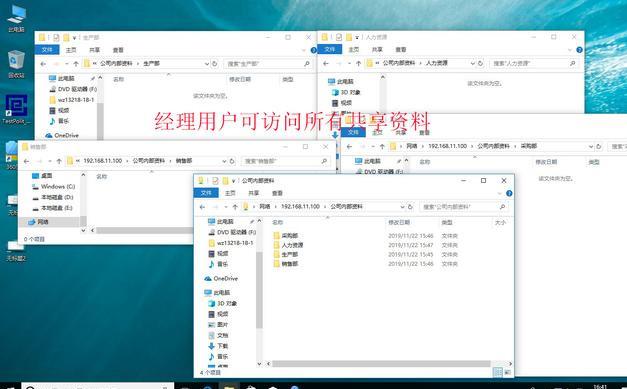Select 本地磁盘 (D:) in 销售部 navigation pane
The height and width of the screenshot is (389, 627).
click(53, 197)
